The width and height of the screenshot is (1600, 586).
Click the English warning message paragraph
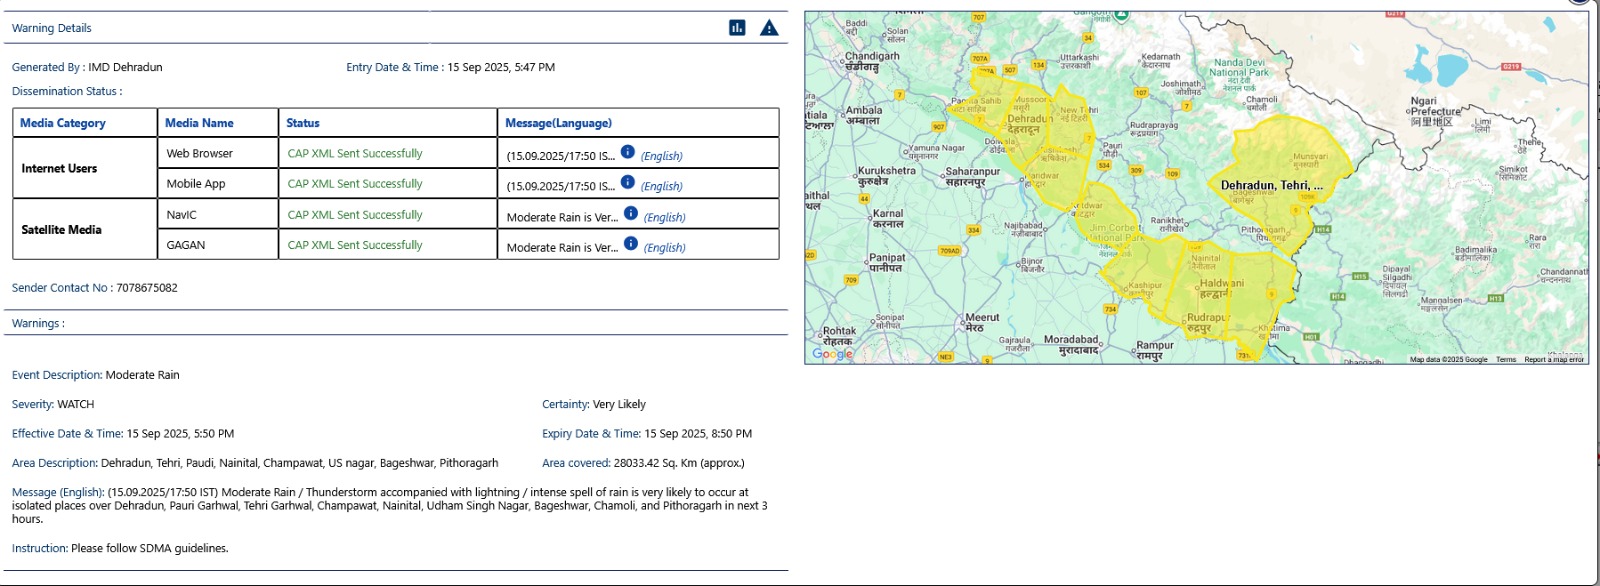coord(390,505)
